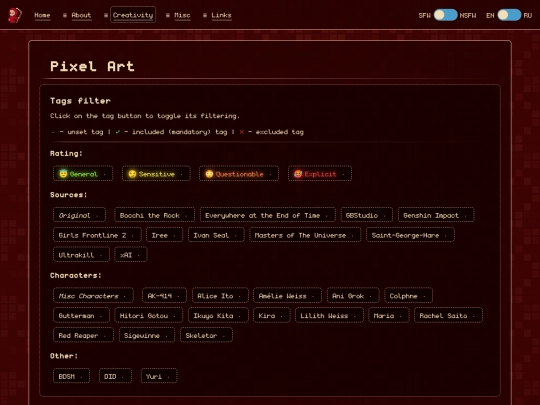Filter by the AK-414 character tag
Screen dimensions: 540x405
pos(164,295)
